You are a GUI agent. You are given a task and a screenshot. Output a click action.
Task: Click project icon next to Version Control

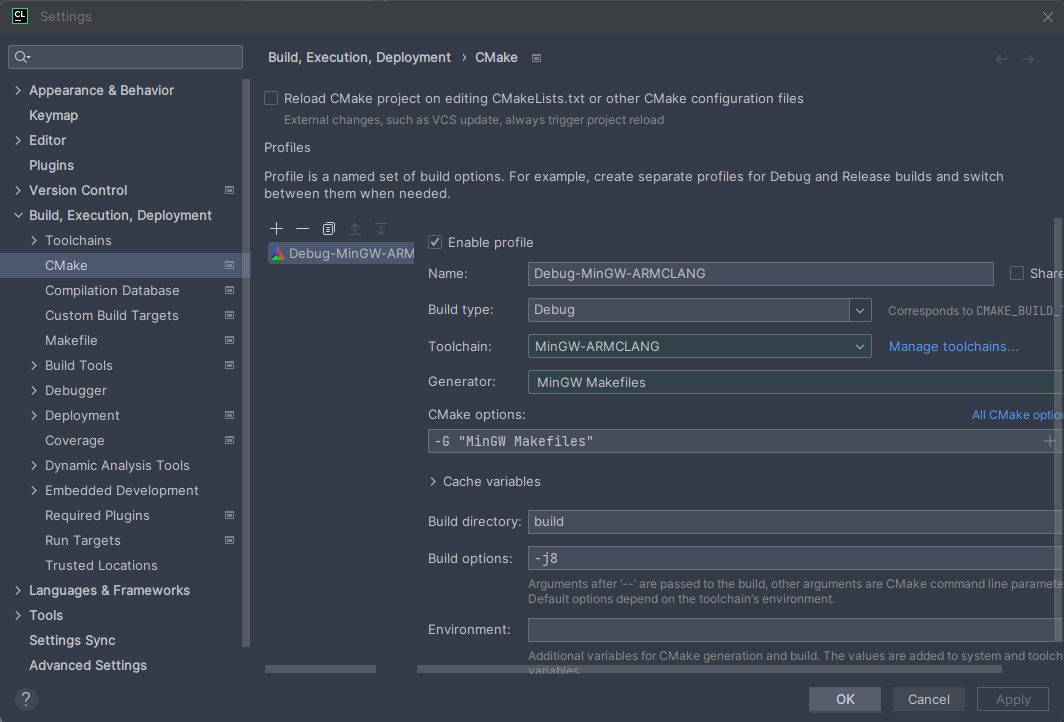(x=229, y=191)
